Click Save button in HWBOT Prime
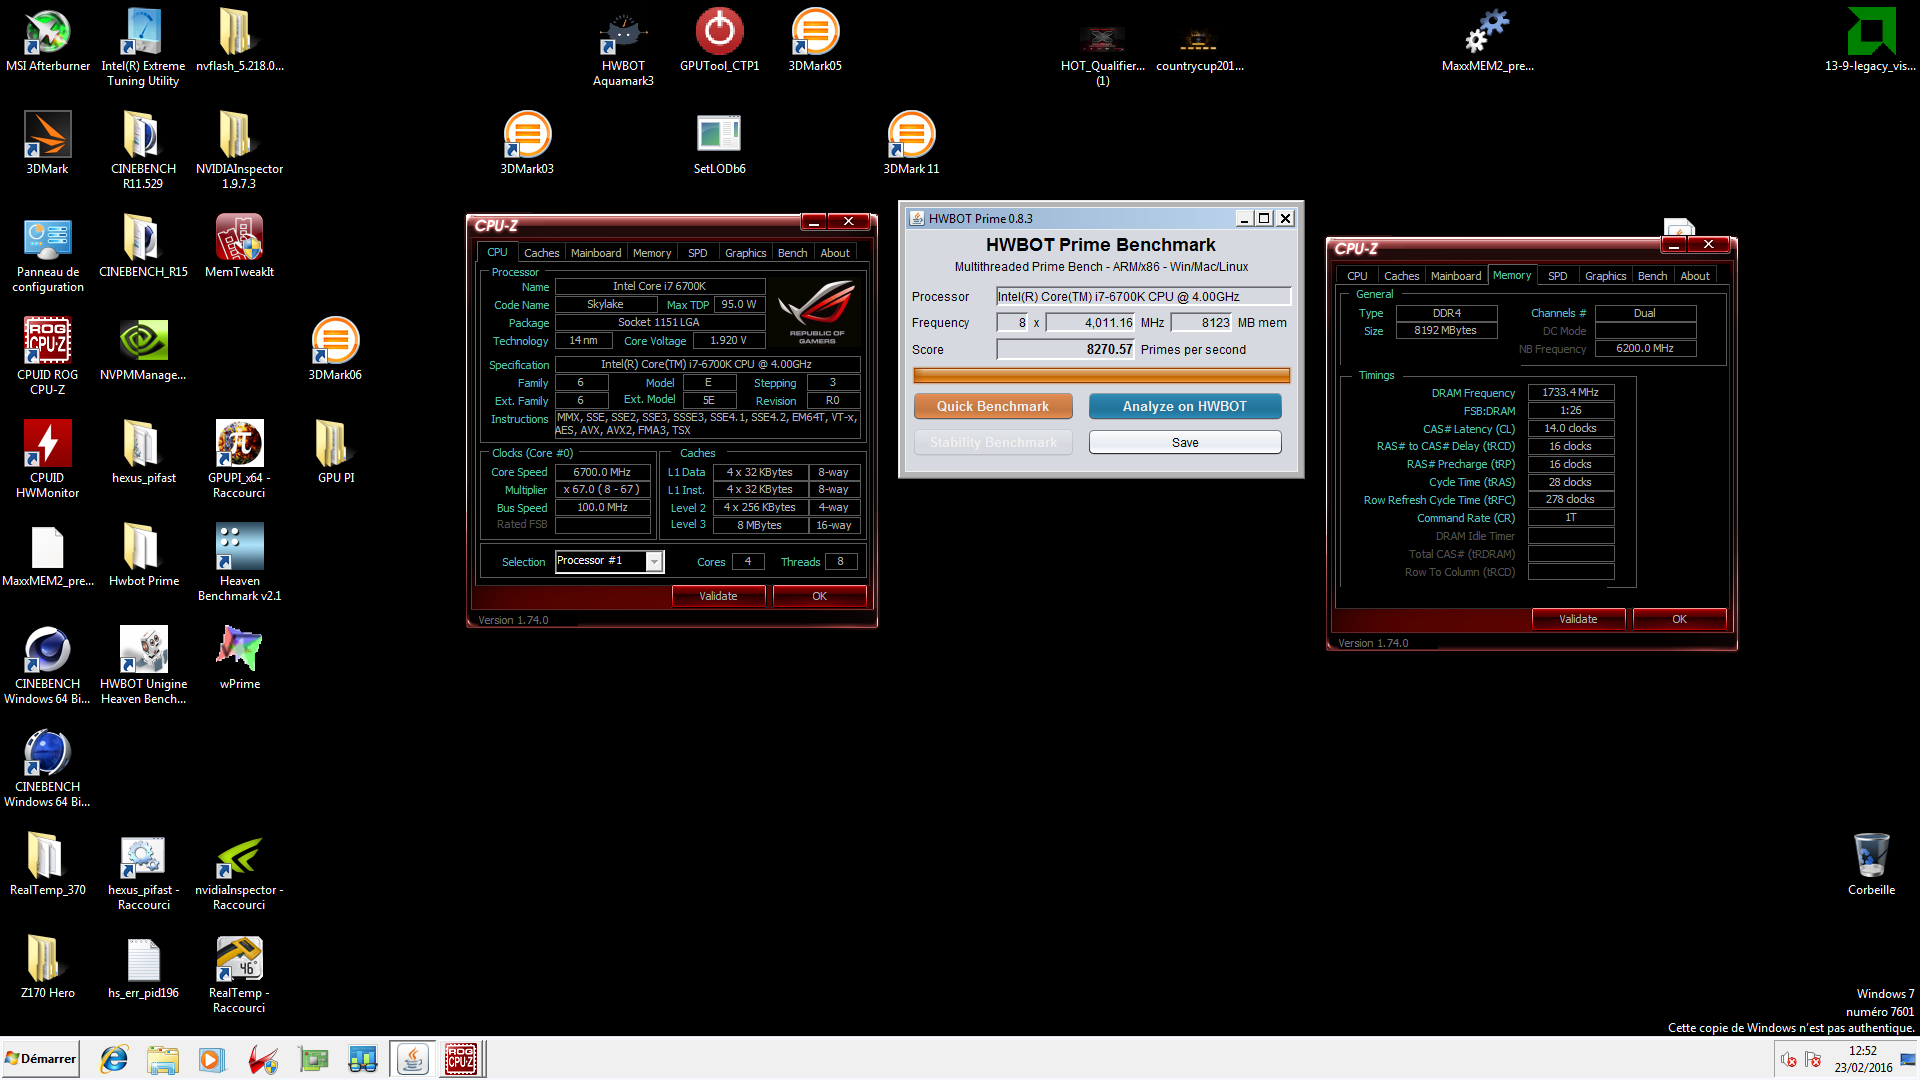This screenshot has height=1080, width=1920. tap(1185, 442)
